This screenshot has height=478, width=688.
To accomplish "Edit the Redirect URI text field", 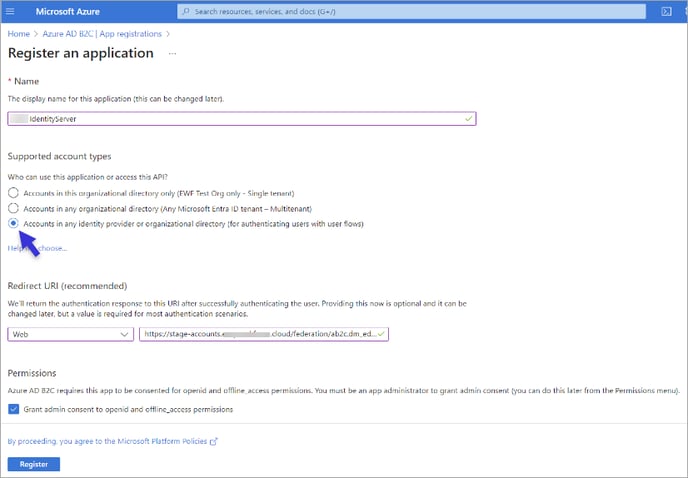I will click(264, 334).
